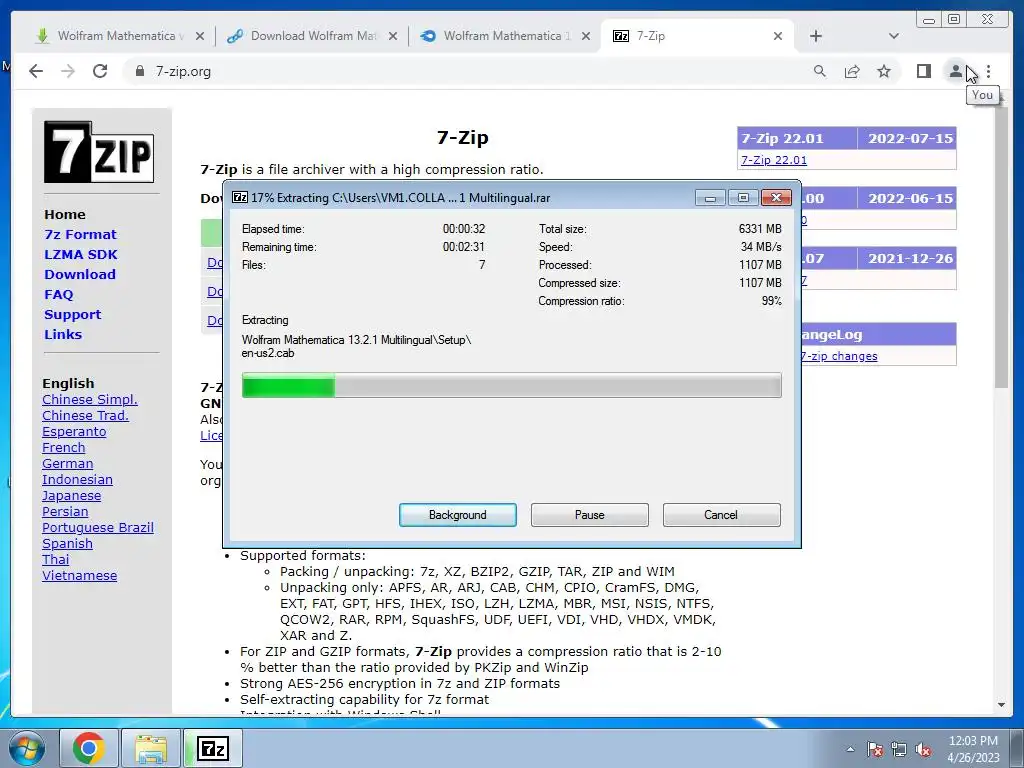Click Chrome icon in the taskbar
Viewport: 1024px width, 768px height.
(89, 748)
